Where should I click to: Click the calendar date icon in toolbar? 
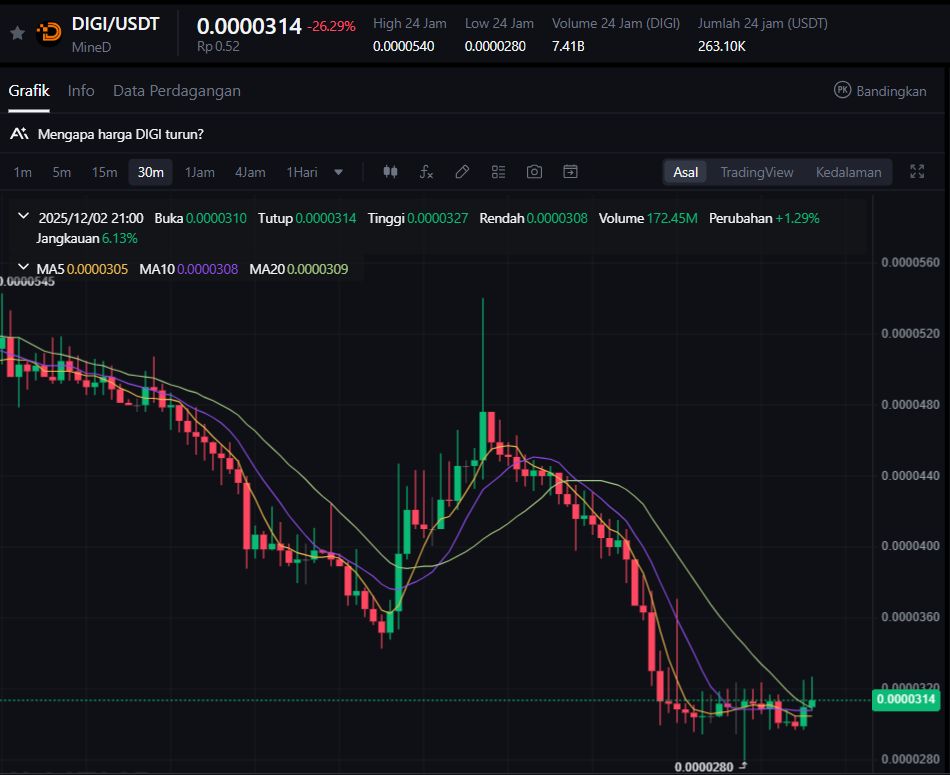click(x=570, y=172)
